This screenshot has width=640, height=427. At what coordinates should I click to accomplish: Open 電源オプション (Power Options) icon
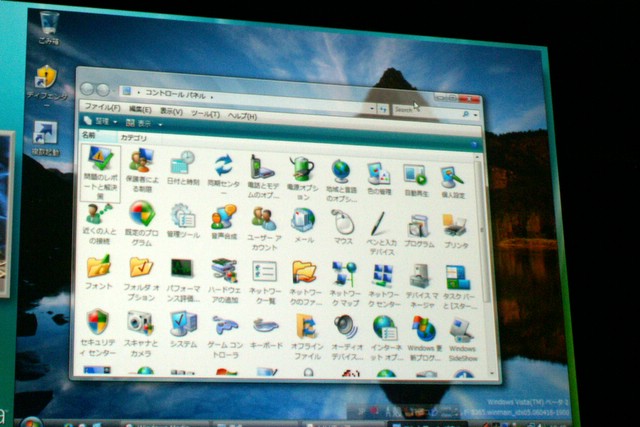[x=302, y=178]
